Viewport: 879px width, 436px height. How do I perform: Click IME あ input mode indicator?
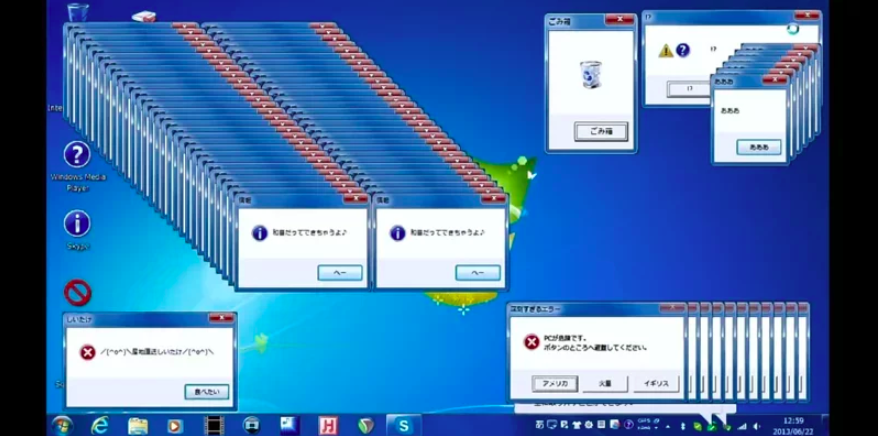click(539, 424)
